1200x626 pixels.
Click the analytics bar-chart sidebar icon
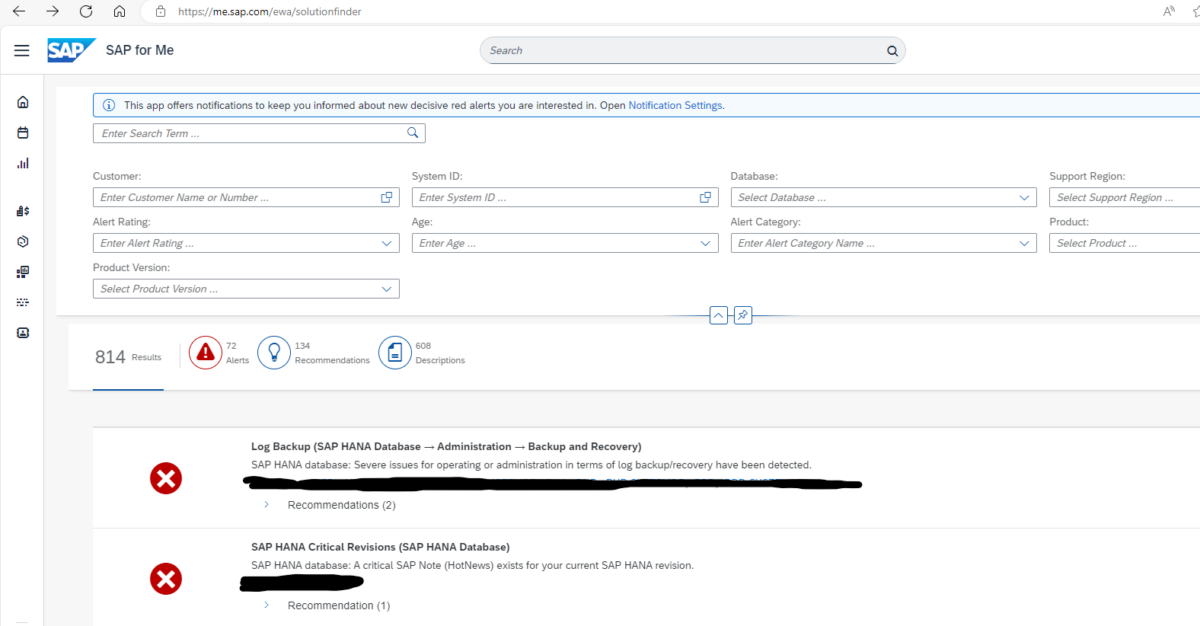(x=22, y=163)
